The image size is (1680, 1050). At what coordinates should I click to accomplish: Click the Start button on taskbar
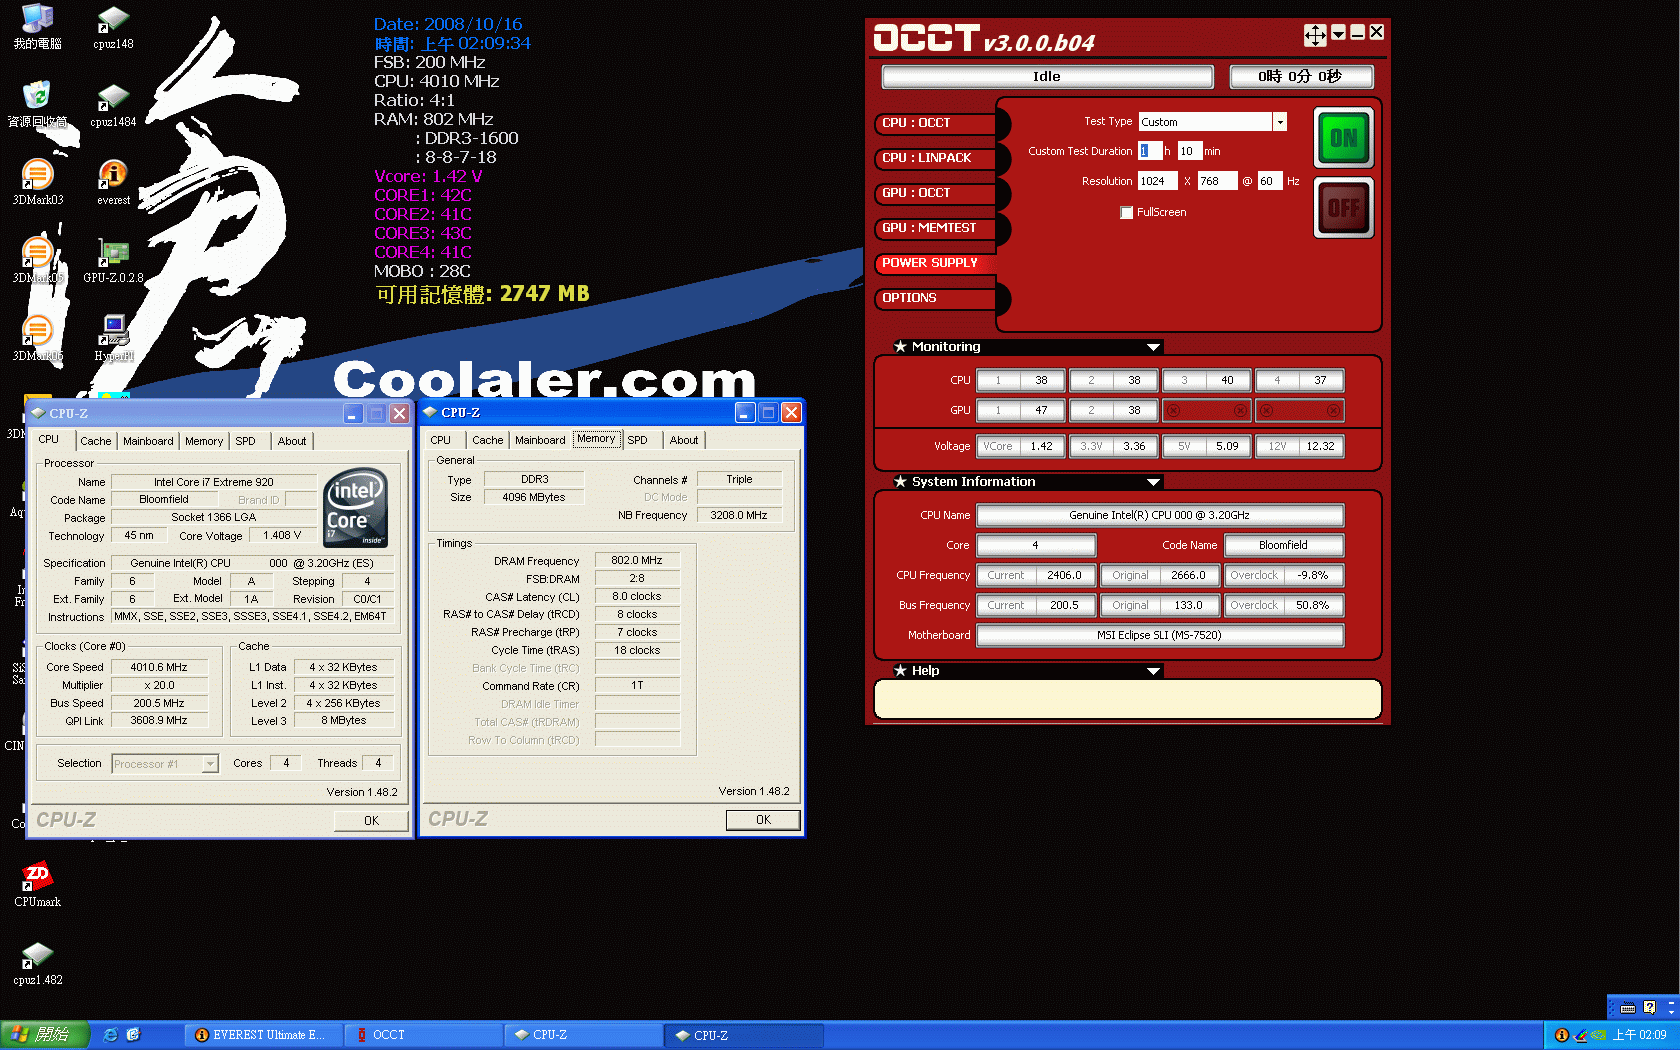click(44, 1035)
